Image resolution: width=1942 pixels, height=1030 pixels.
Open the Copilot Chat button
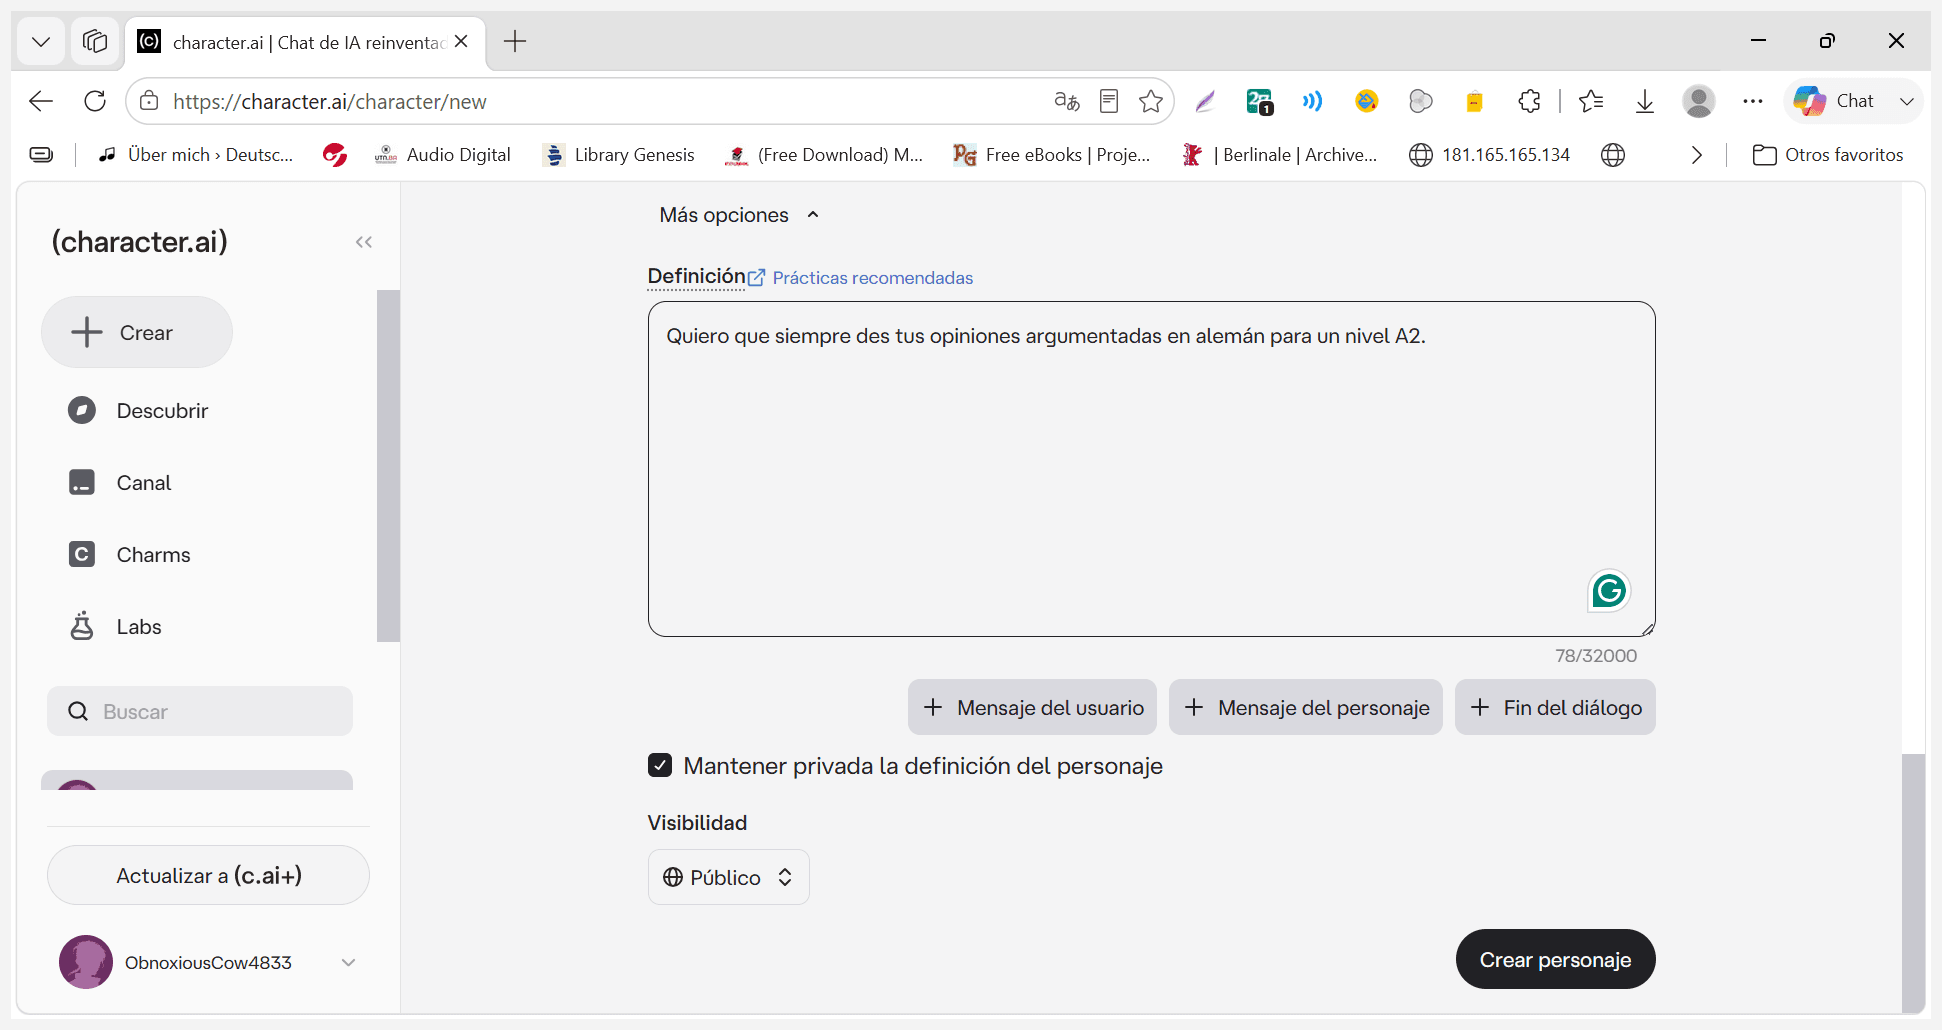[1835, 101]
